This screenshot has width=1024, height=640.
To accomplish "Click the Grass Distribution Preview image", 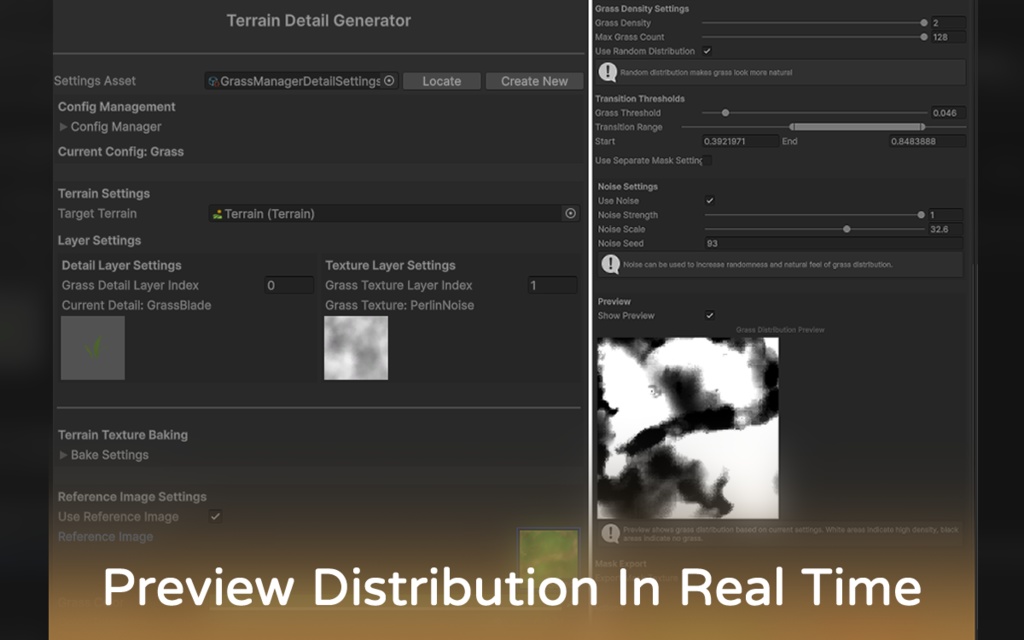I will point(688,428).
